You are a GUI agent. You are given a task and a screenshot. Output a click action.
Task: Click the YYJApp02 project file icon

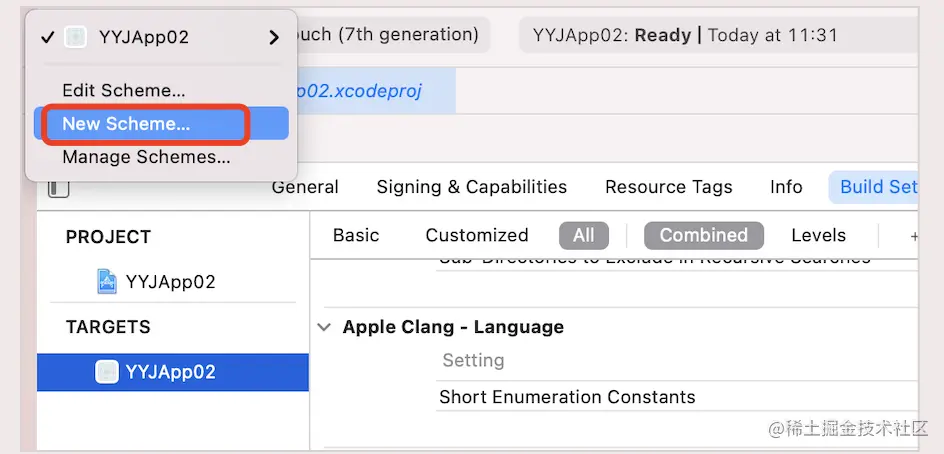[x=107, y=282]
